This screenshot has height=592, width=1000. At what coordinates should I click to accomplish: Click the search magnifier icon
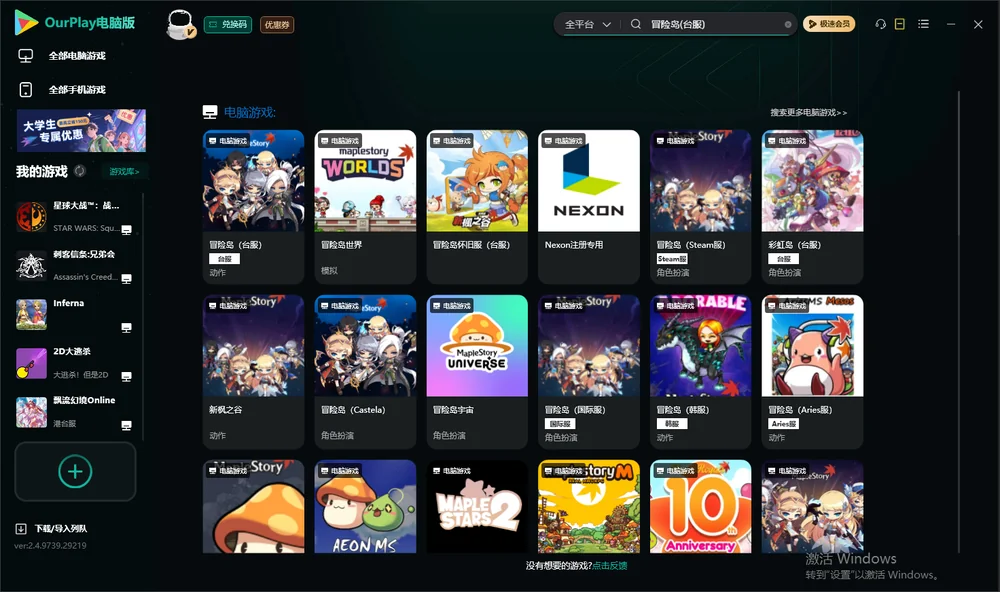pyautogui.click(x=636, y=24)
